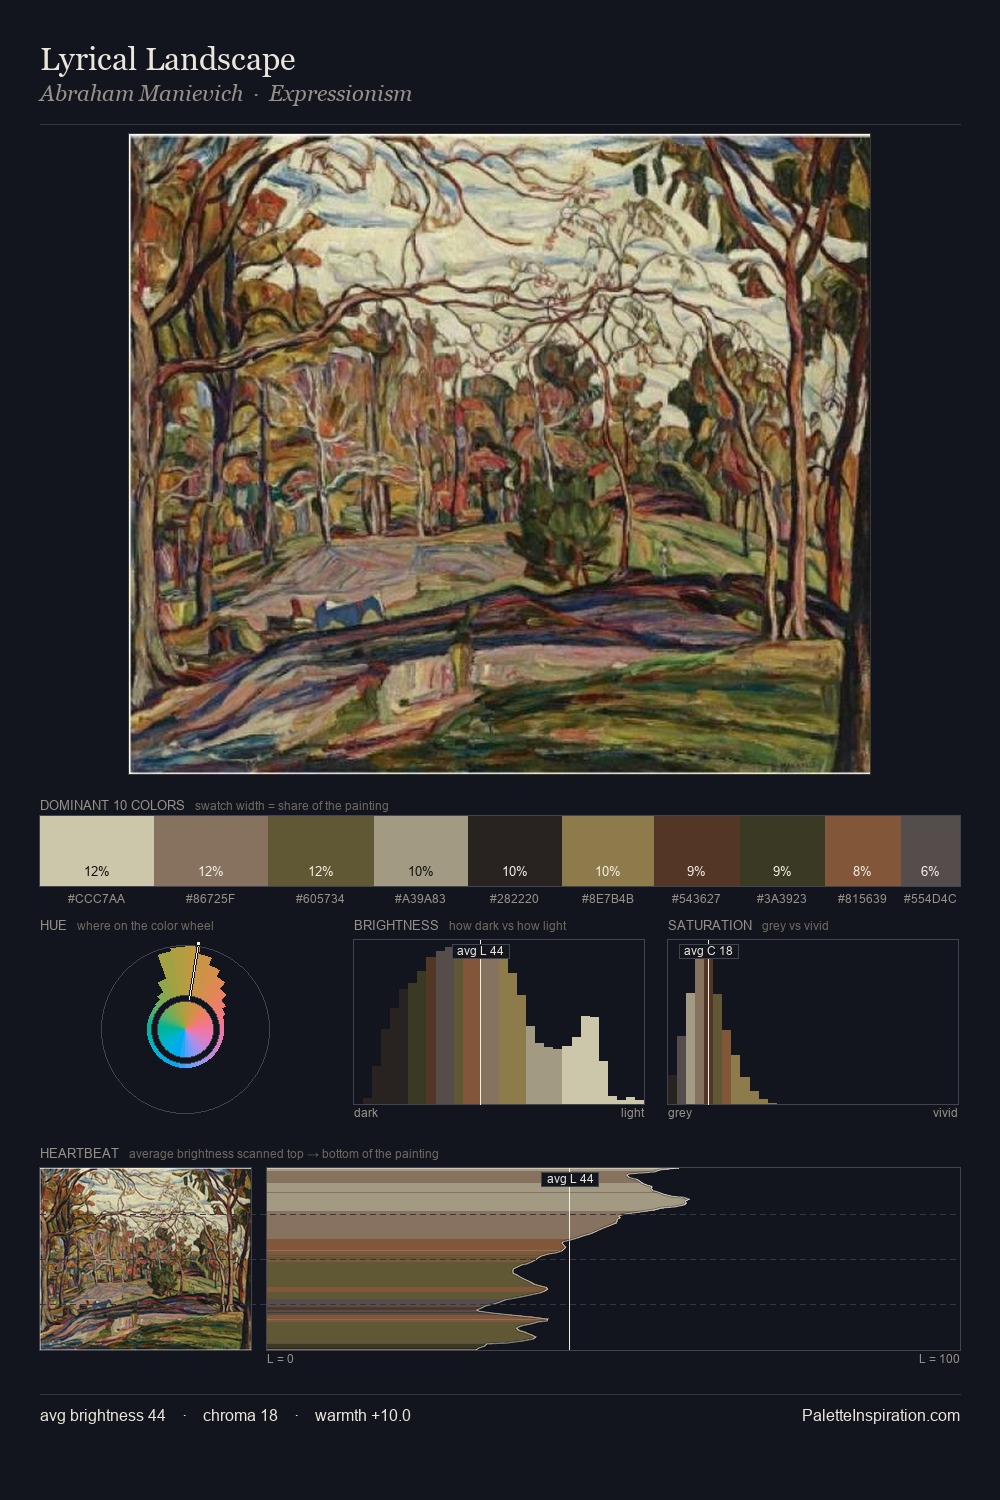This screenshot has height=1500, width=1000.
Task: Click the hex label #554D4C
Action: [x=930, y=899]
